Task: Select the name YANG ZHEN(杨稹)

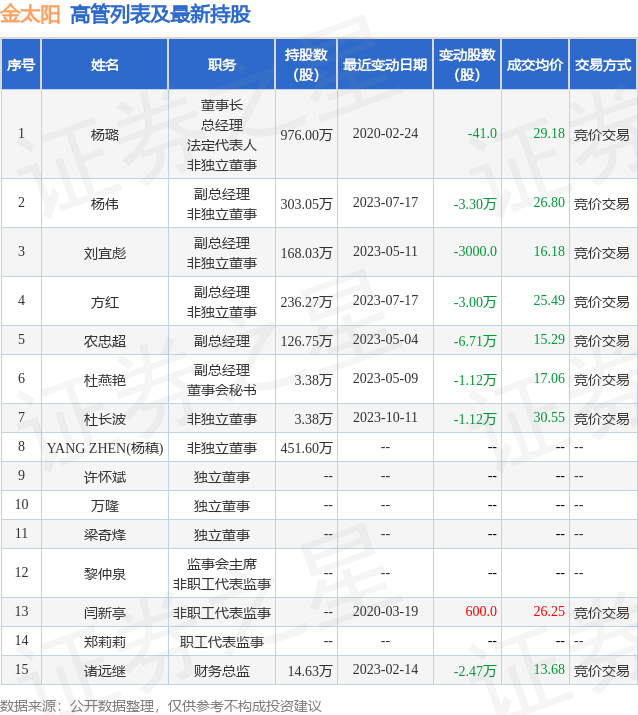Action: 105,448
